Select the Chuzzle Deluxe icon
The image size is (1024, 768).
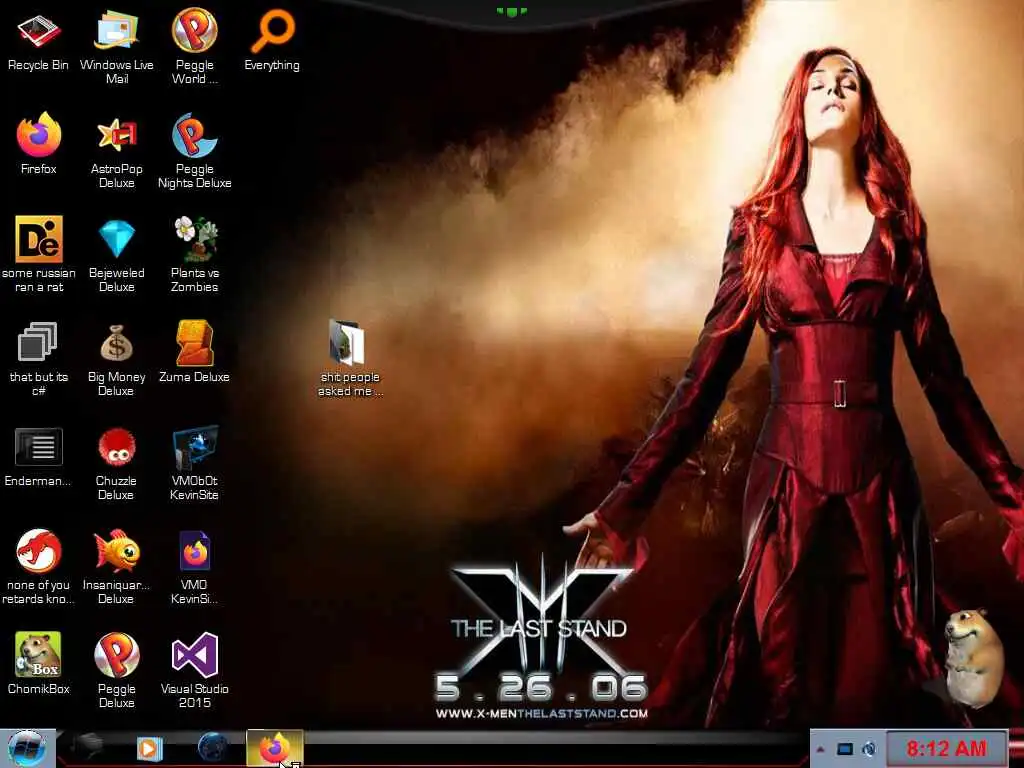(x=116, y=464)
